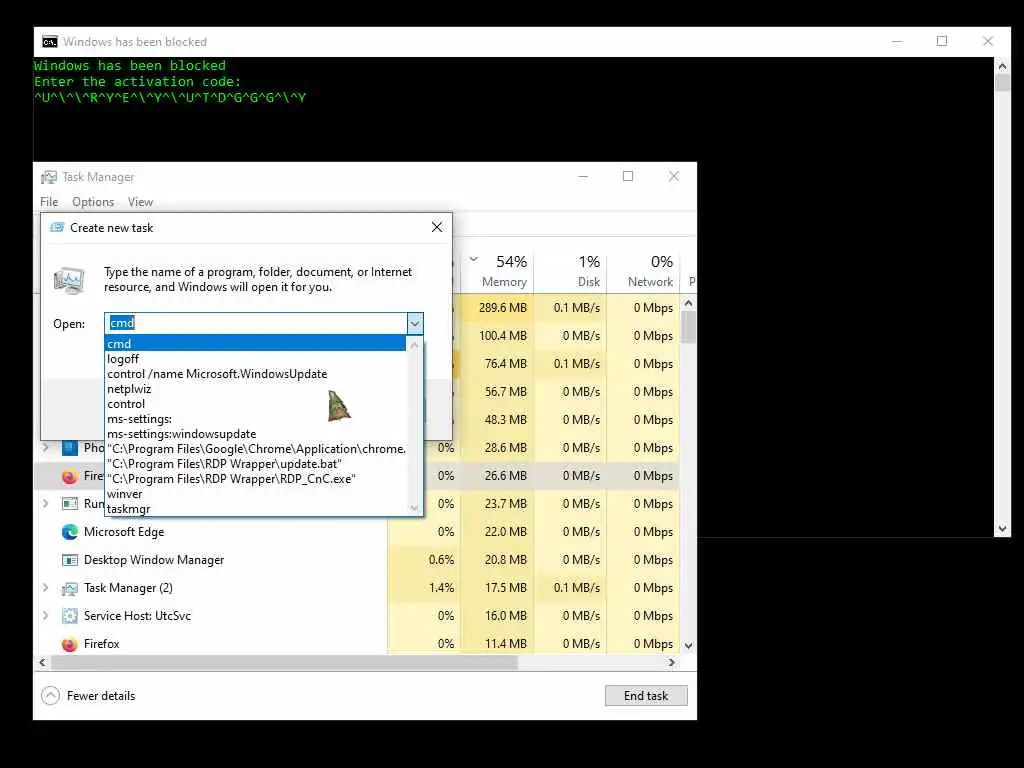Click the Fewer details chevron icon

coord(50,696)
